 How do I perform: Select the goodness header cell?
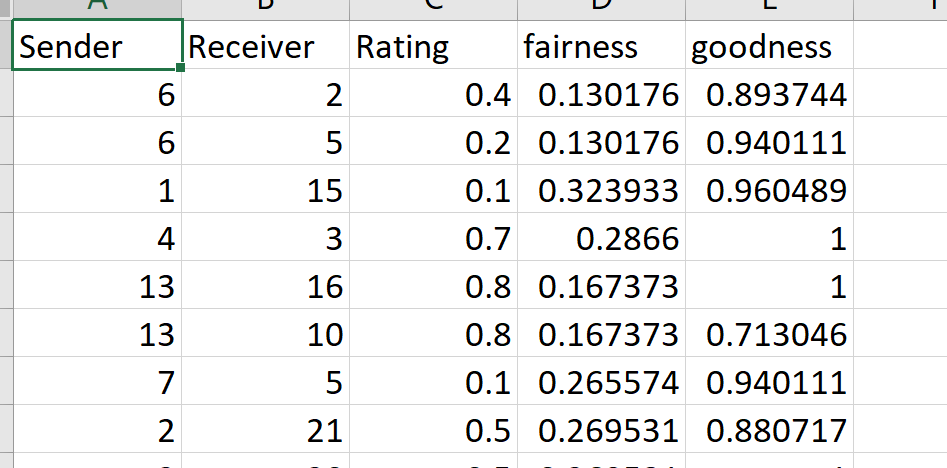point(769,45)
